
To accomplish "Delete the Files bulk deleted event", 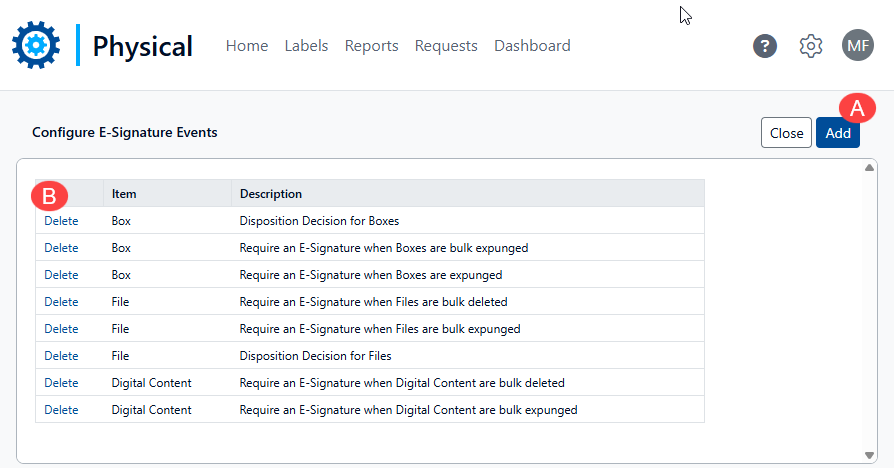I will point(61,302).
